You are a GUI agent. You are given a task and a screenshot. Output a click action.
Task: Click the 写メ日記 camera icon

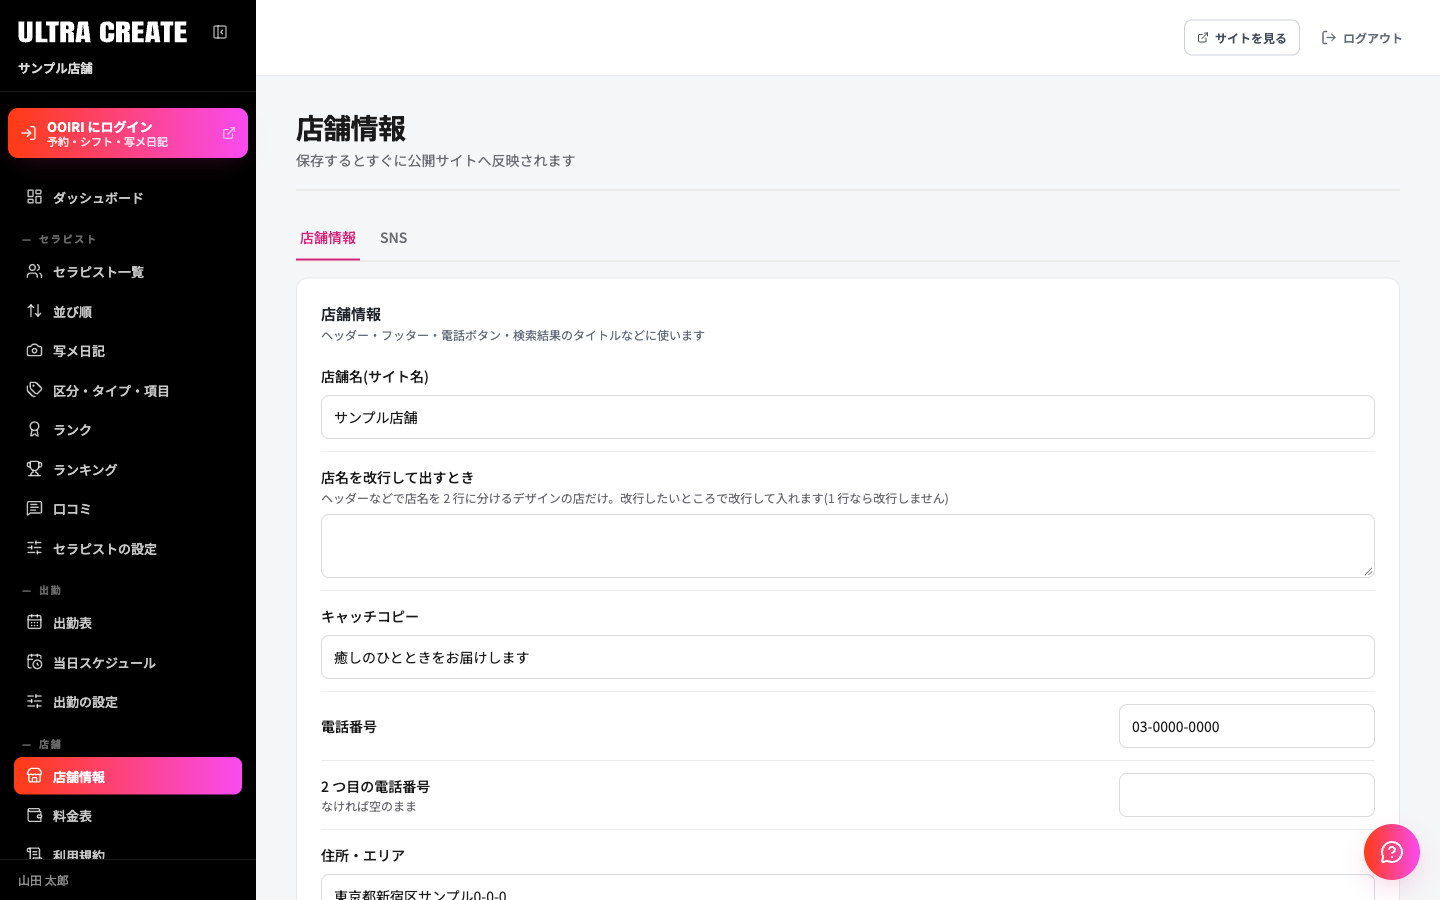(x=34, y=350)
